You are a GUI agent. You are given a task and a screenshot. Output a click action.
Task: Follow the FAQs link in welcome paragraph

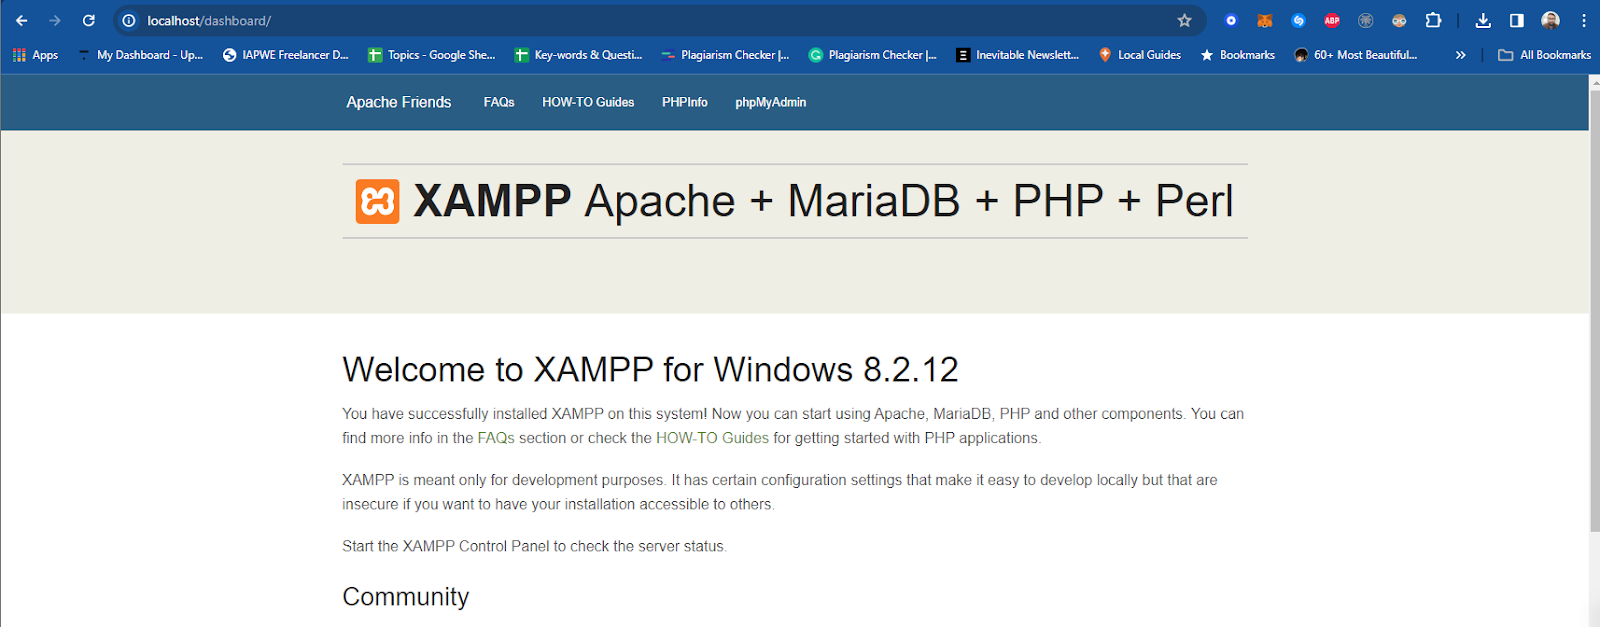coord(496,438)
